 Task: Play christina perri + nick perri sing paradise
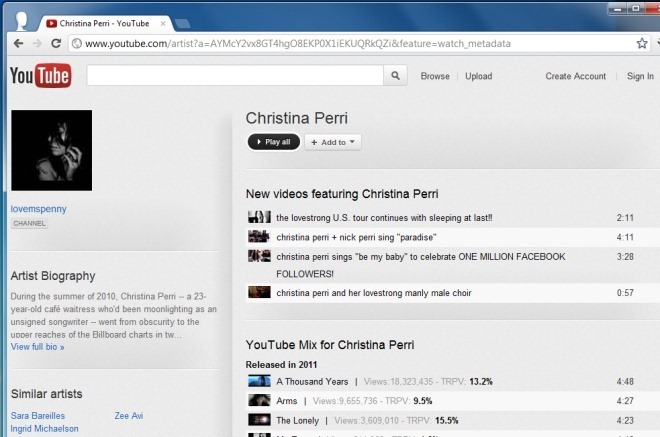pyautogui.click(x=356, y=237)
